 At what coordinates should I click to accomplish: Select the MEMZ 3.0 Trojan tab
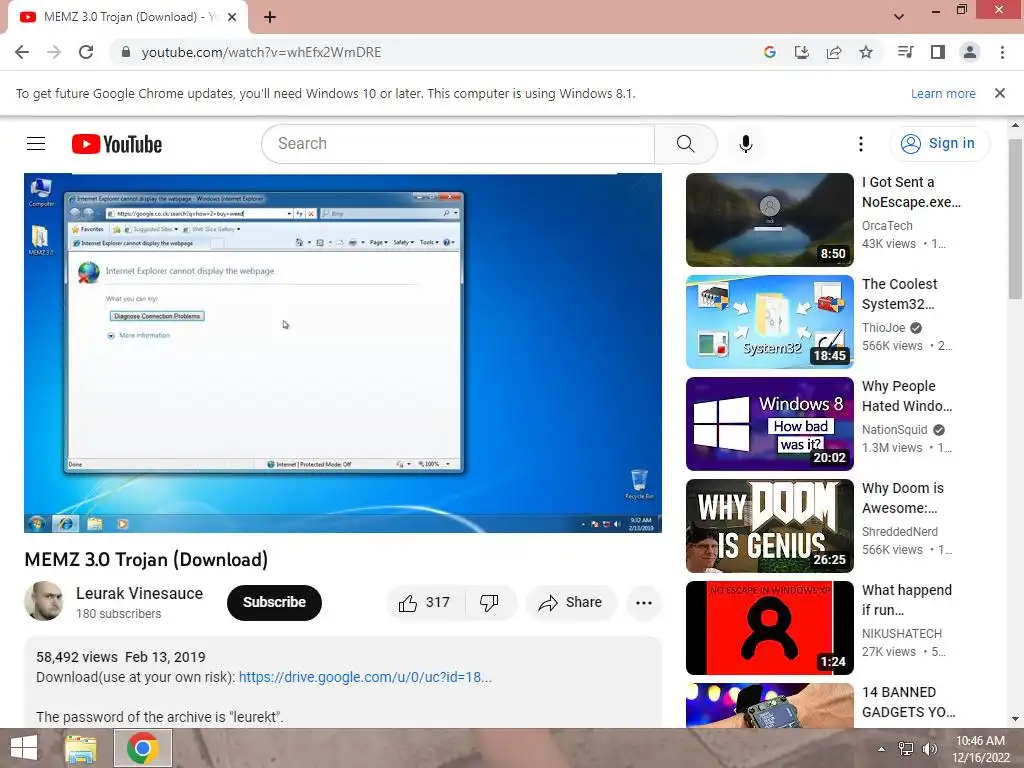coord(128,17)
